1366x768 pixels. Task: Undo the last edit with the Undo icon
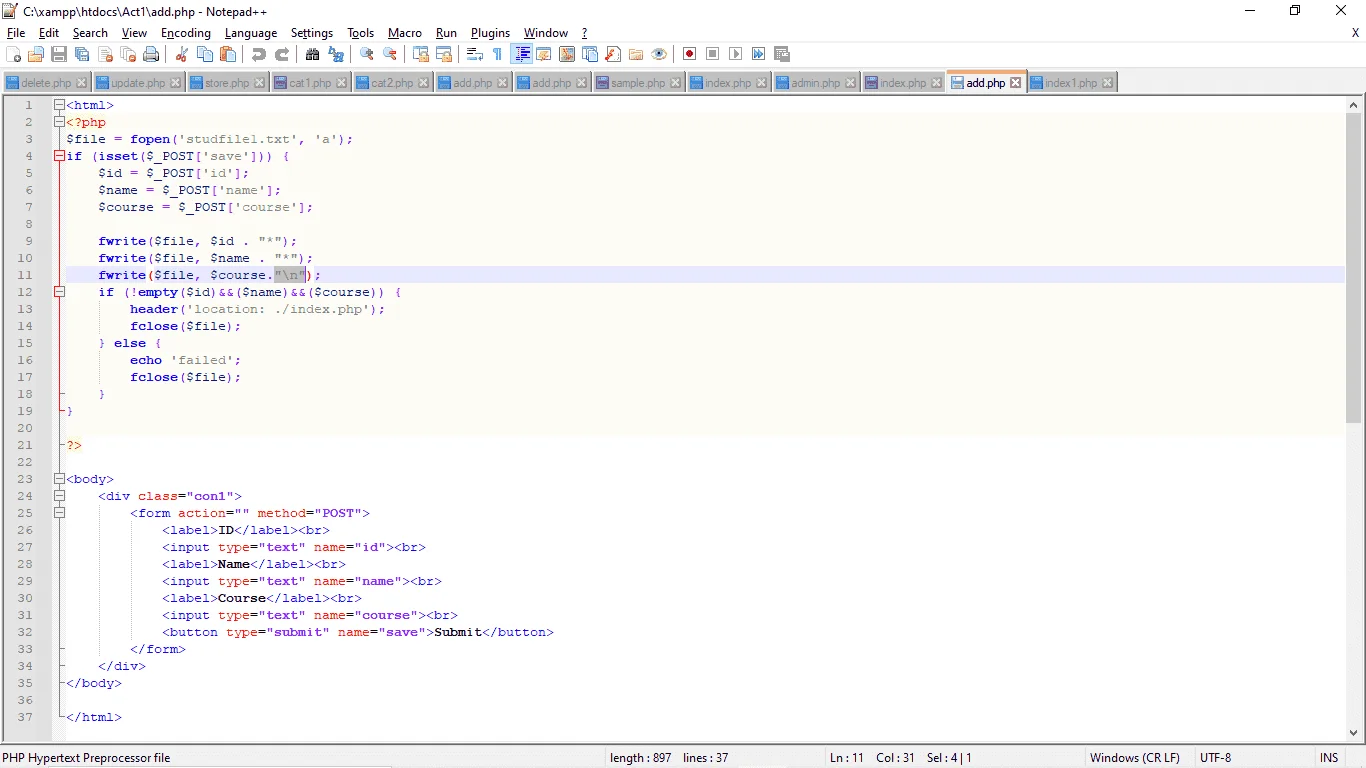[x=259, y=54]
